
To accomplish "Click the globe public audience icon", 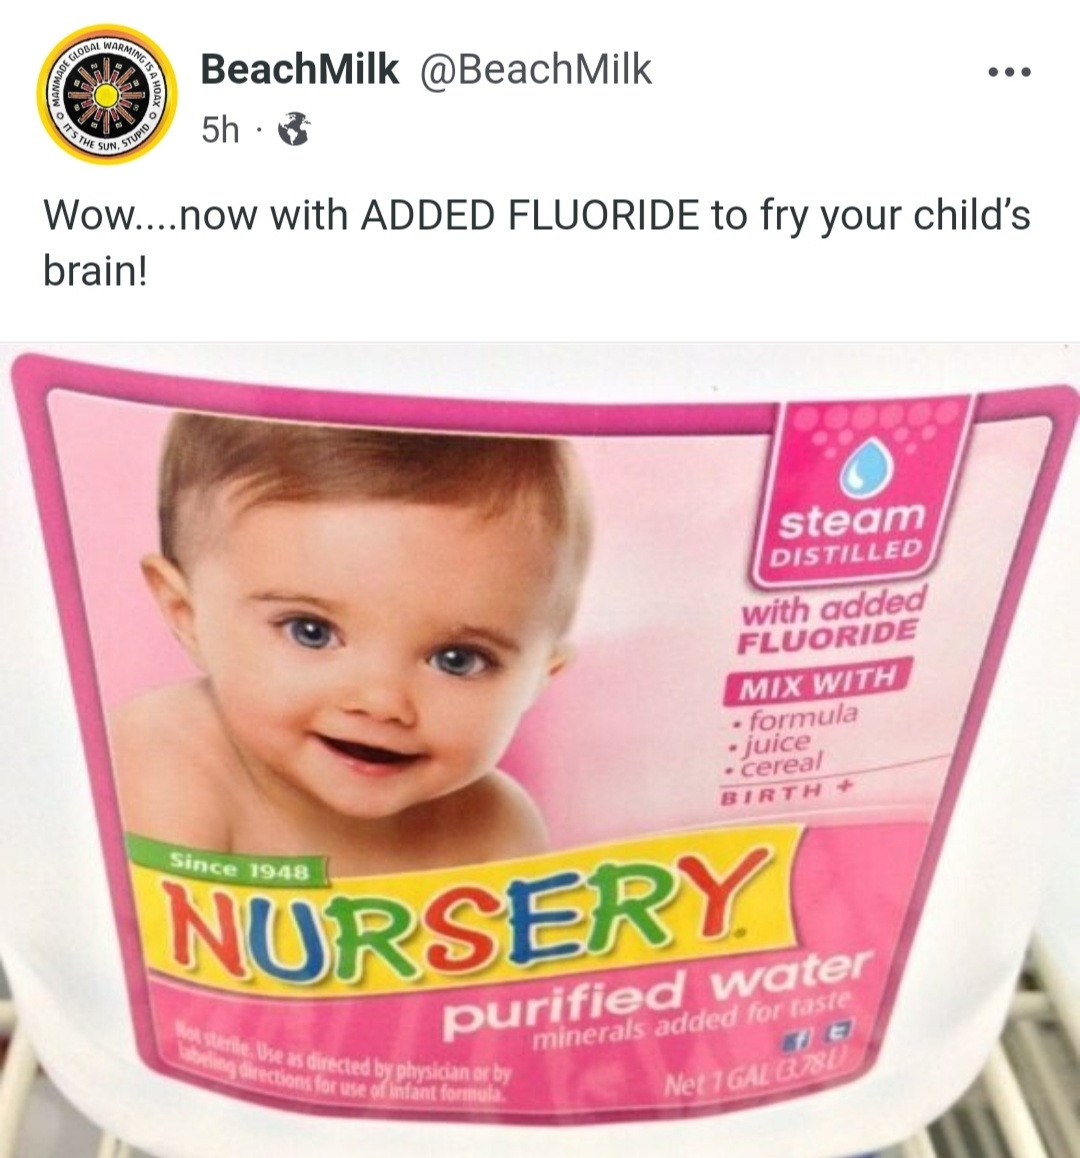I will point(293,130).
